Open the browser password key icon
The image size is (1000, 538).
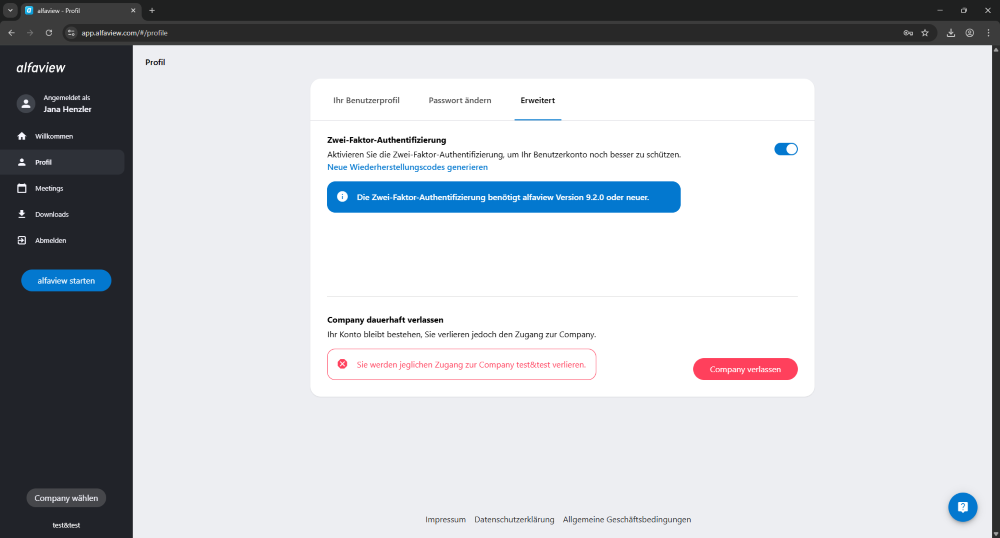[907, 32]
